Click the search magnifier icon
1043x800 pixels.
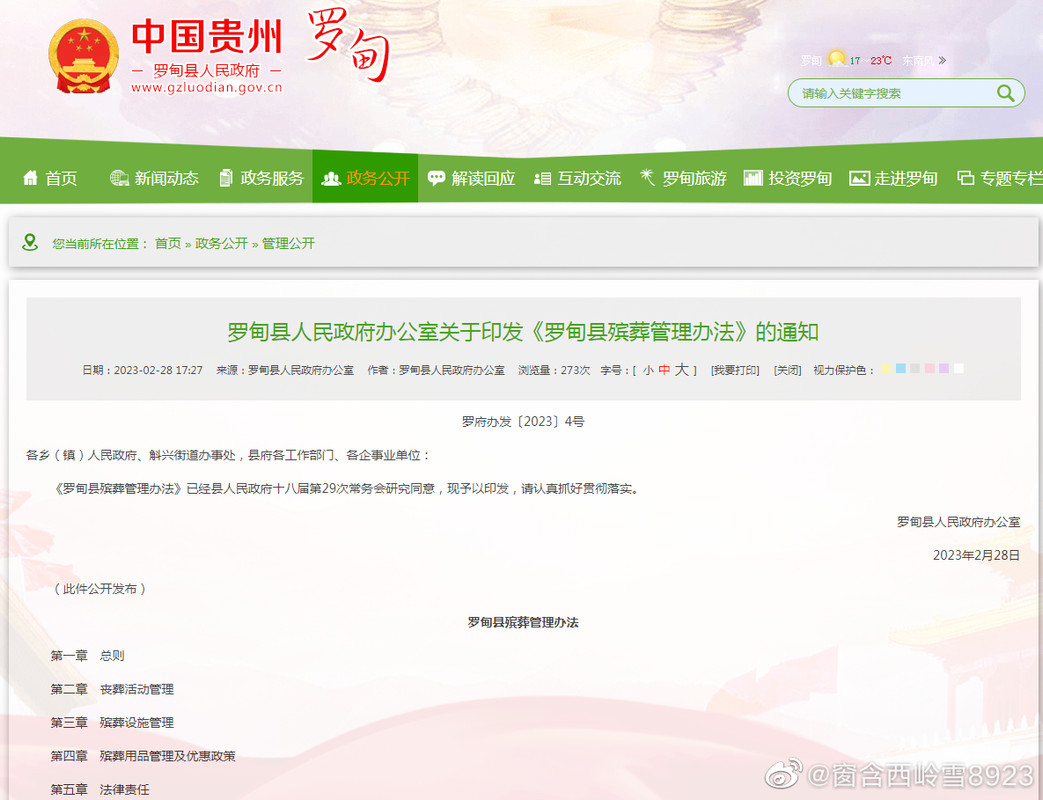(x=1005, y=93)
